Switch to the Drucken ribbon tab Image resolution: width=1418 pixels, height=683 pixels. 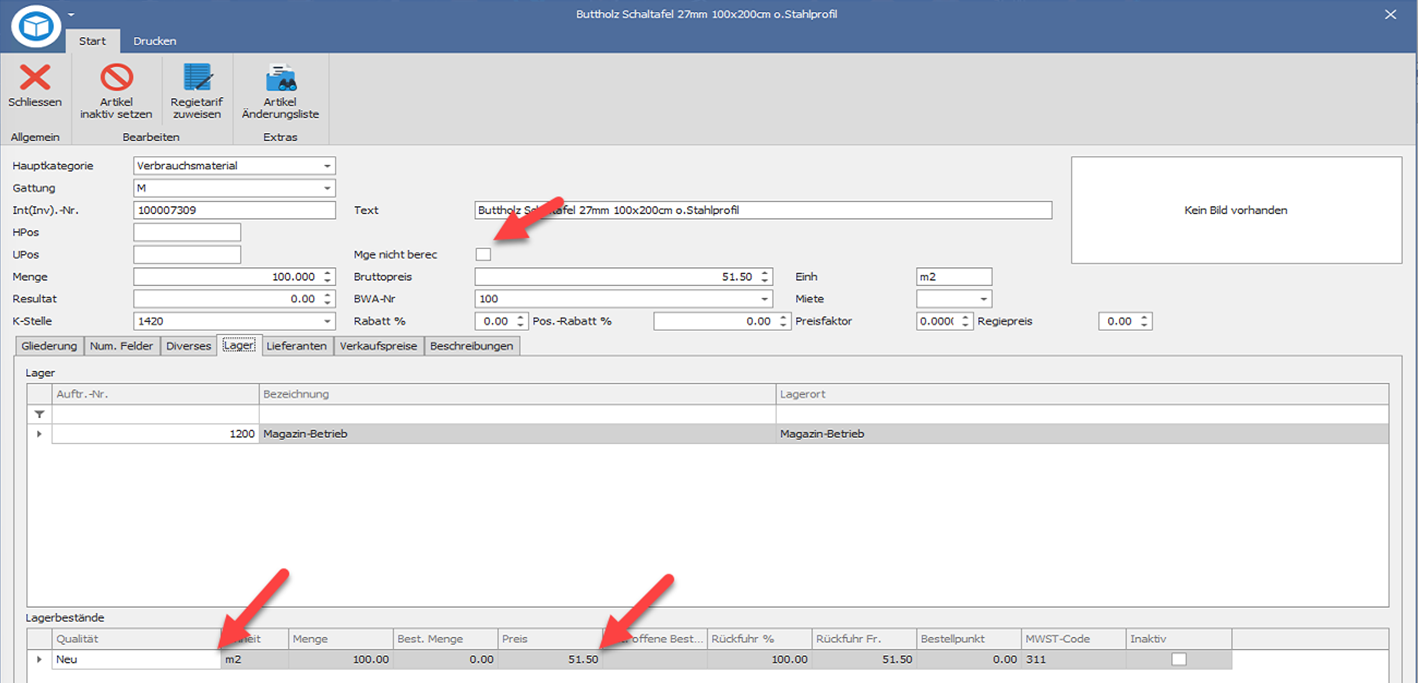click(x=155, y=41)
